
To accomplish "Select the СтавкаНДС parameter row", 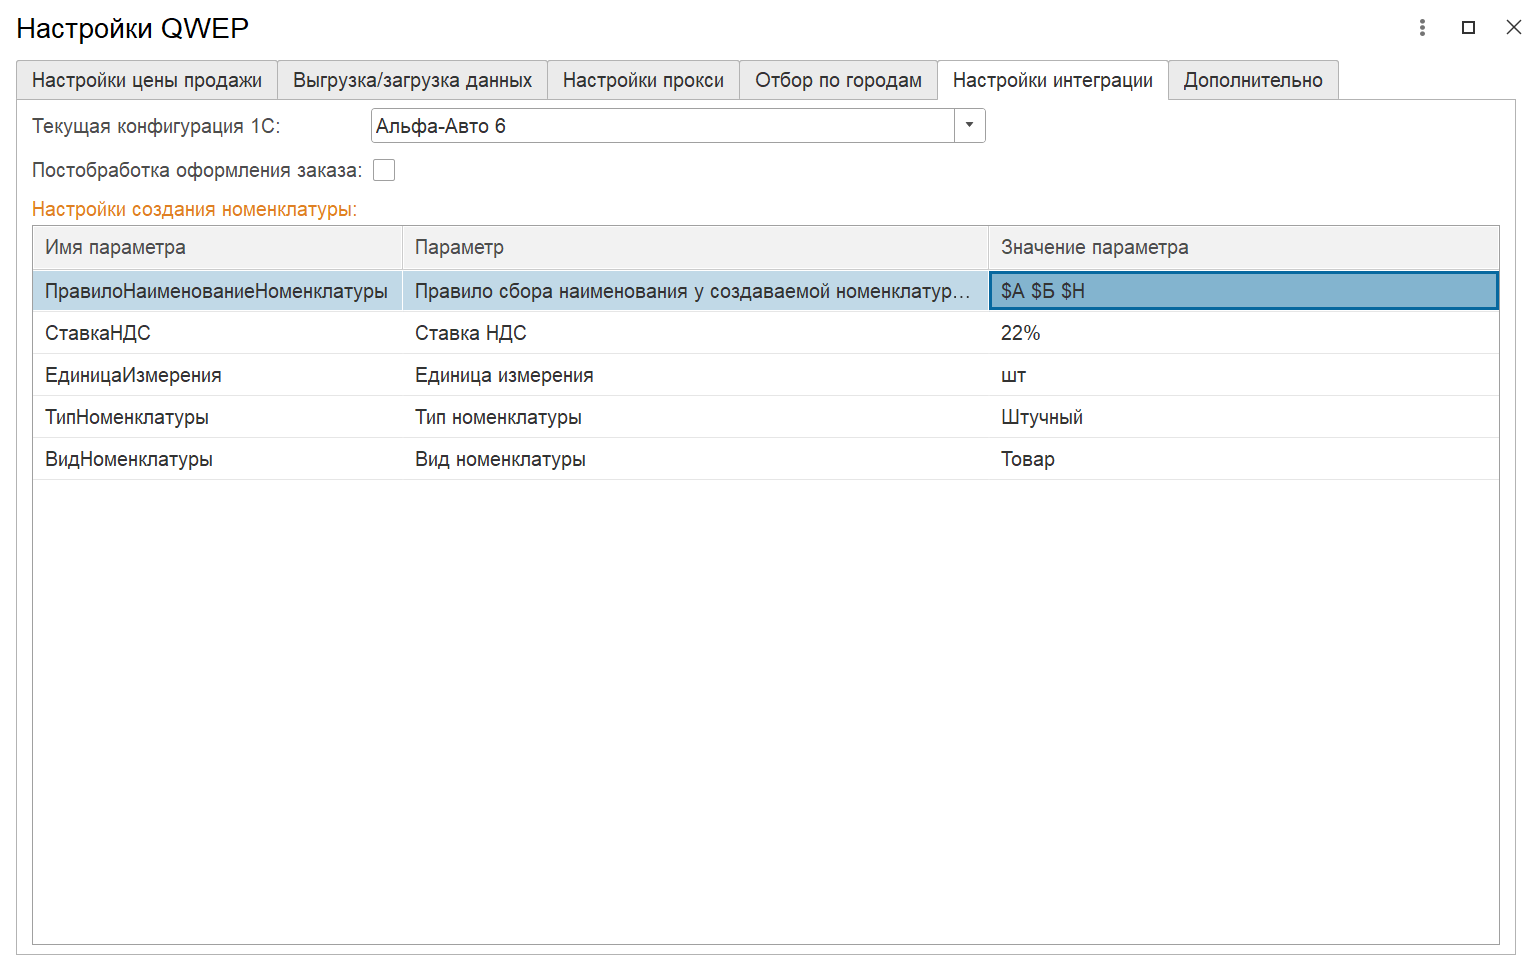I will pyautogui.click(x=98, y=334).
